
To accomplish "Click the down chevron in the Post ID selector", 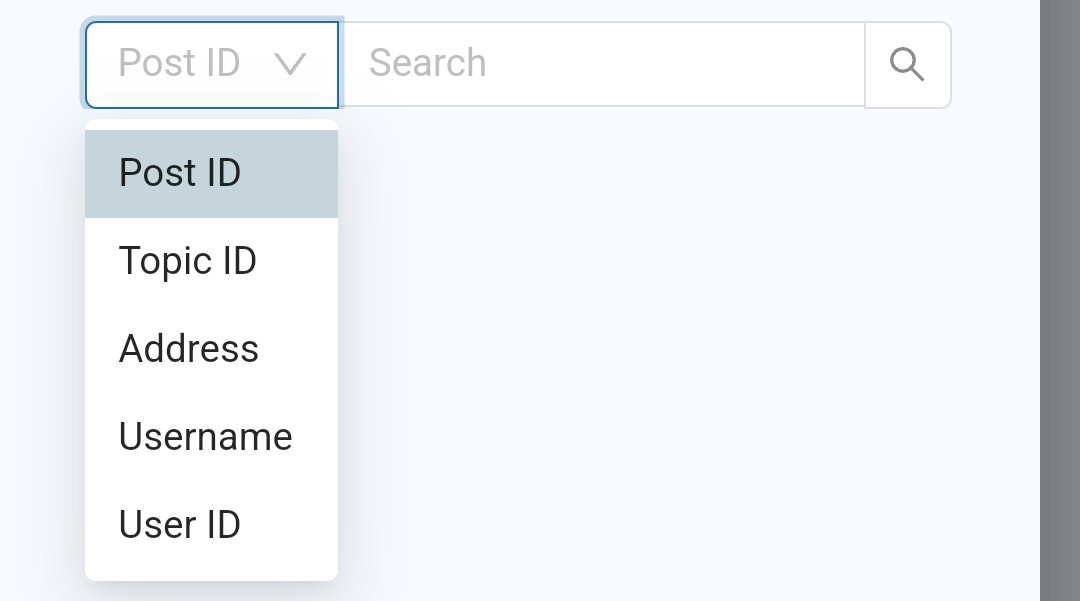I will (x=290, y=64).
